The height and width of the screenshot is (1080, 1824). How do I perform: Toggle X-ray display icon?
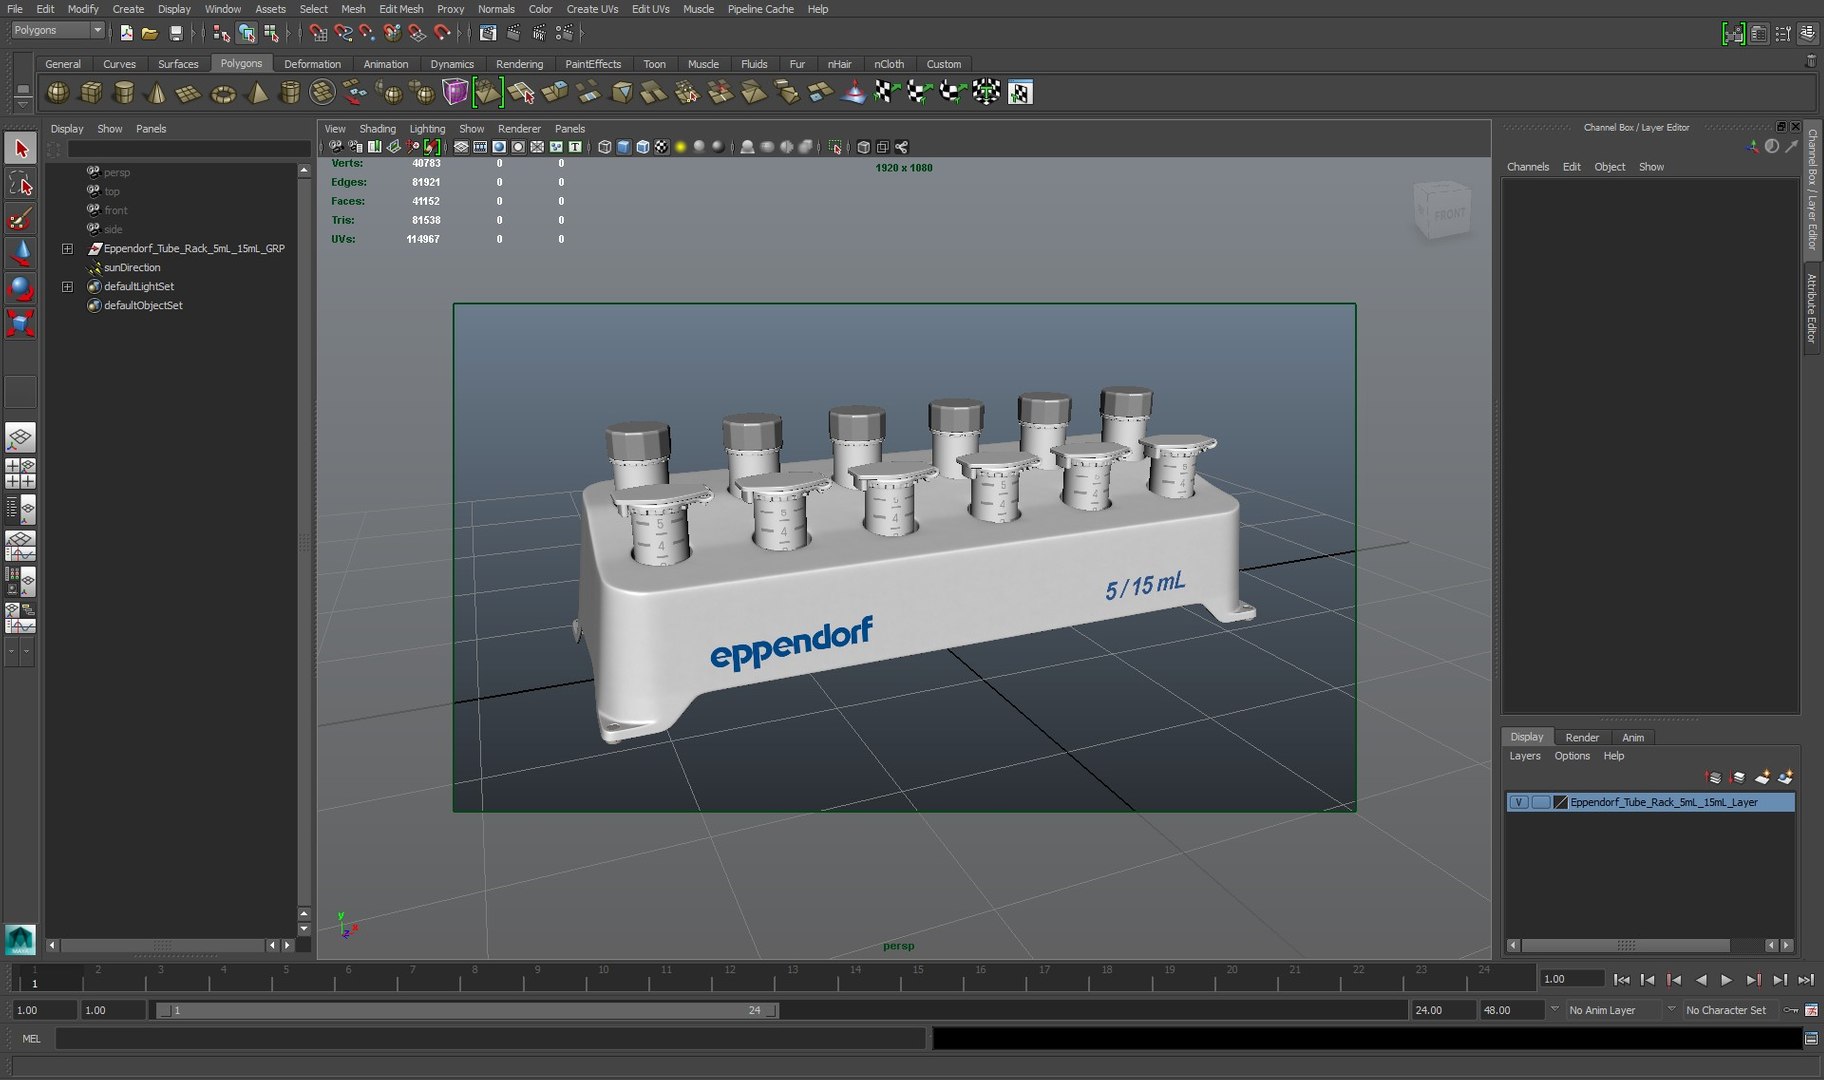click(864, 147)
